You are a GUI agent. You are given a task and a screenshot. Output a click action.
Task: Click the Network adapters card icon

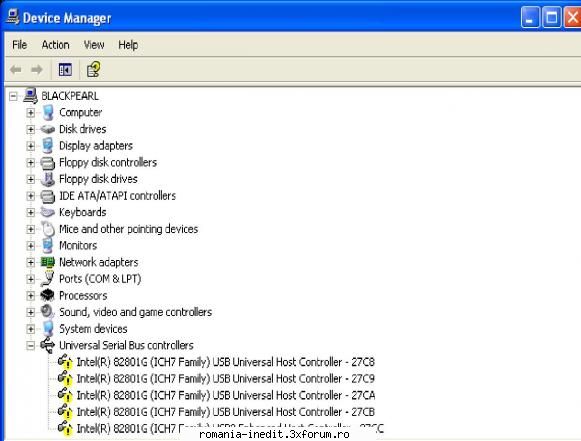point(47,263)
